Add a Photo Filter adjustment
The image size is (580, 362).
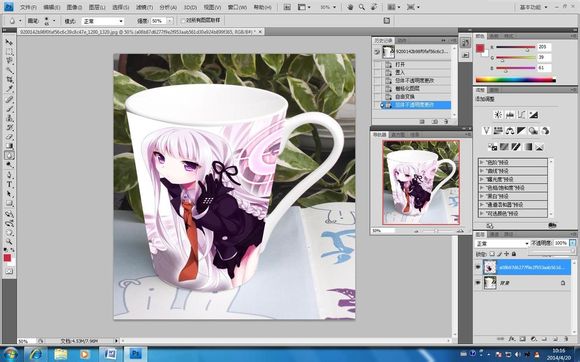coord(533,131)
